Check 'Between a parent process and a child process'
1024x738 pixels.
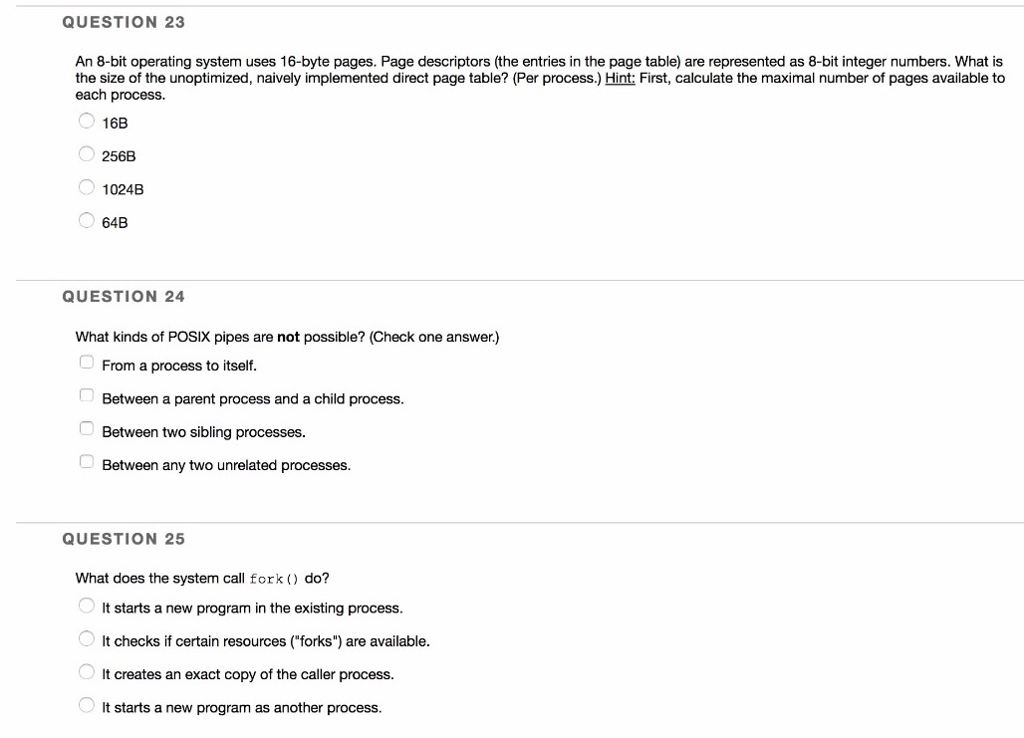pos(86,394)
